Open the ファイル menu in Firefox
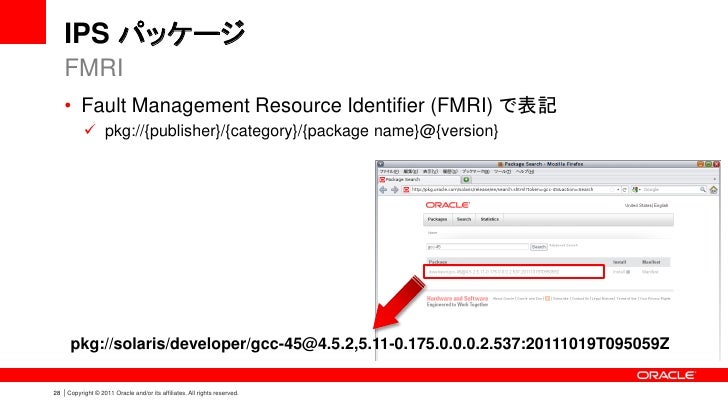 pos(389,172)
